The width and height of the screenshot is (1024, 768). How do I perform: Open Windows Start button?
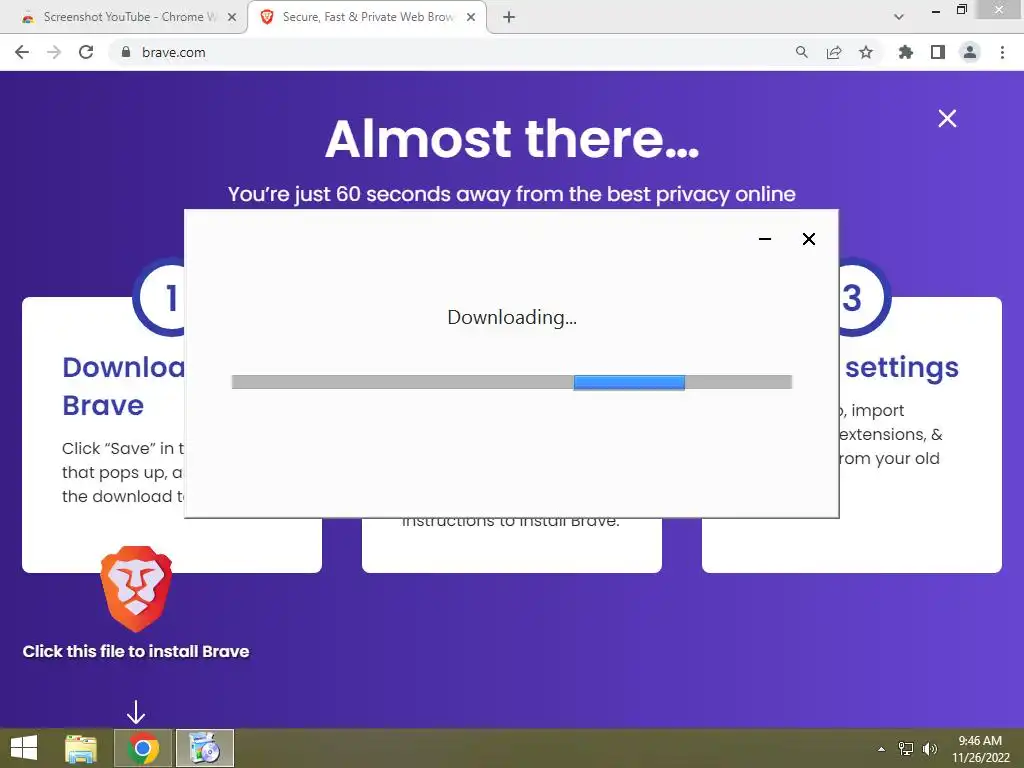(24, 748)
